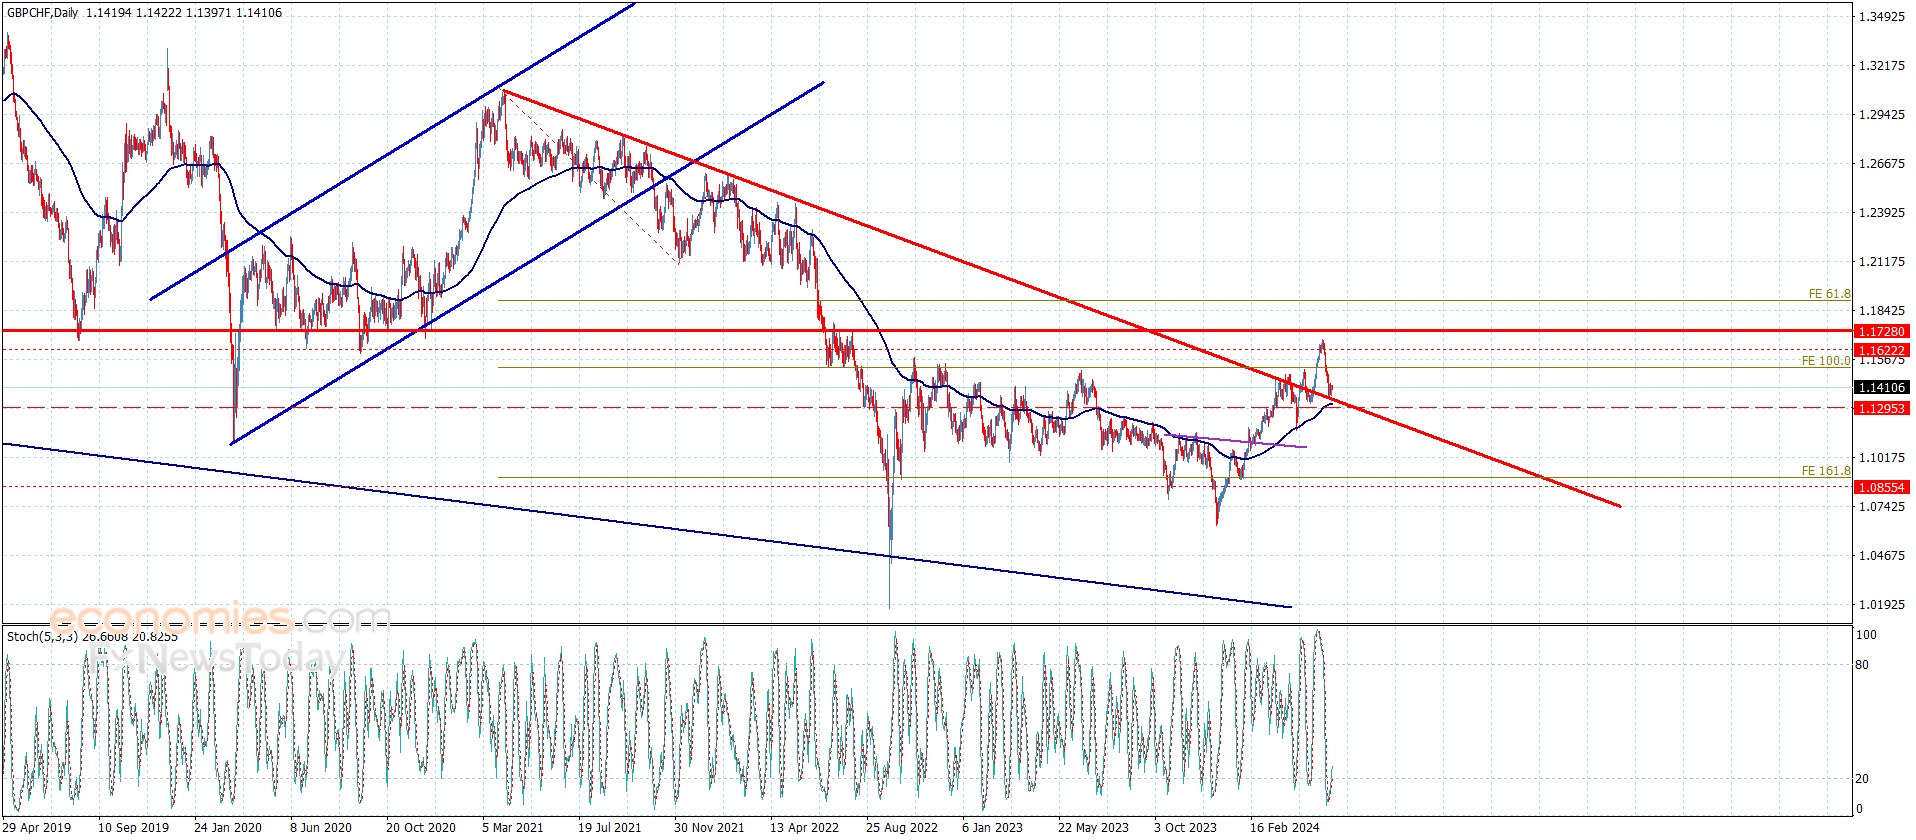
Task: Click the 29 Apr 2019 date marker
Action: click(37, 827)
